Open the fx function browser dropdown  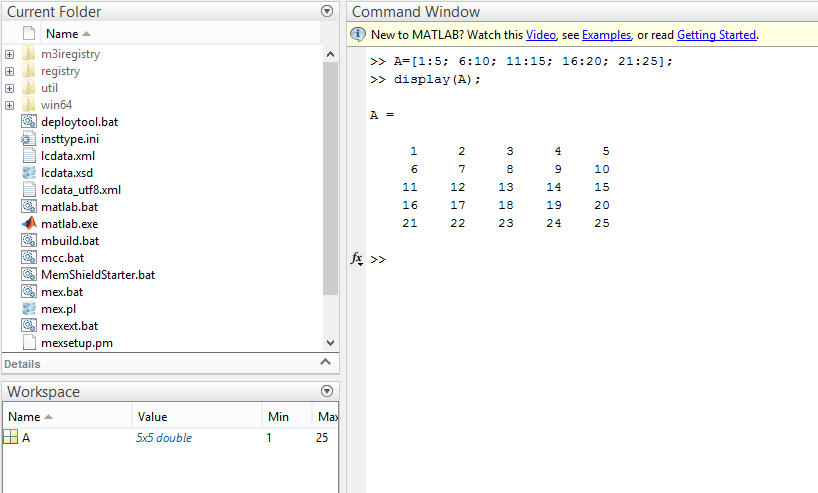point(357,259)
